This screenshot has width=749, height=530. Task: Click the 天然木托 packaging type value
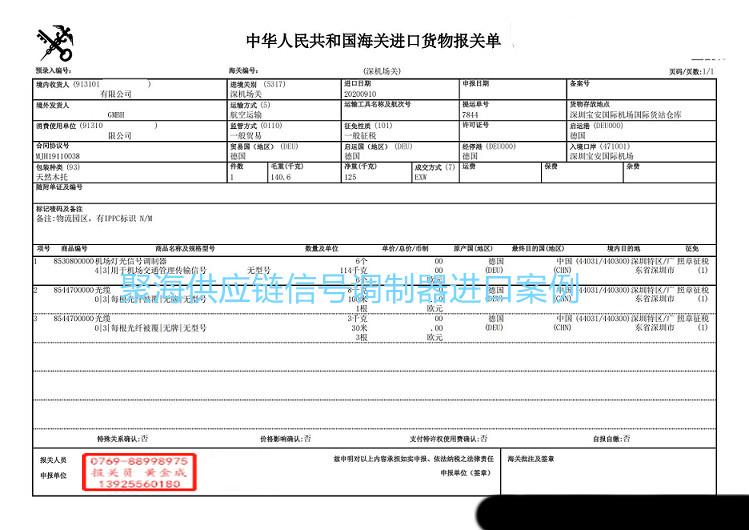pyautogui.click(x=52, y=177)
